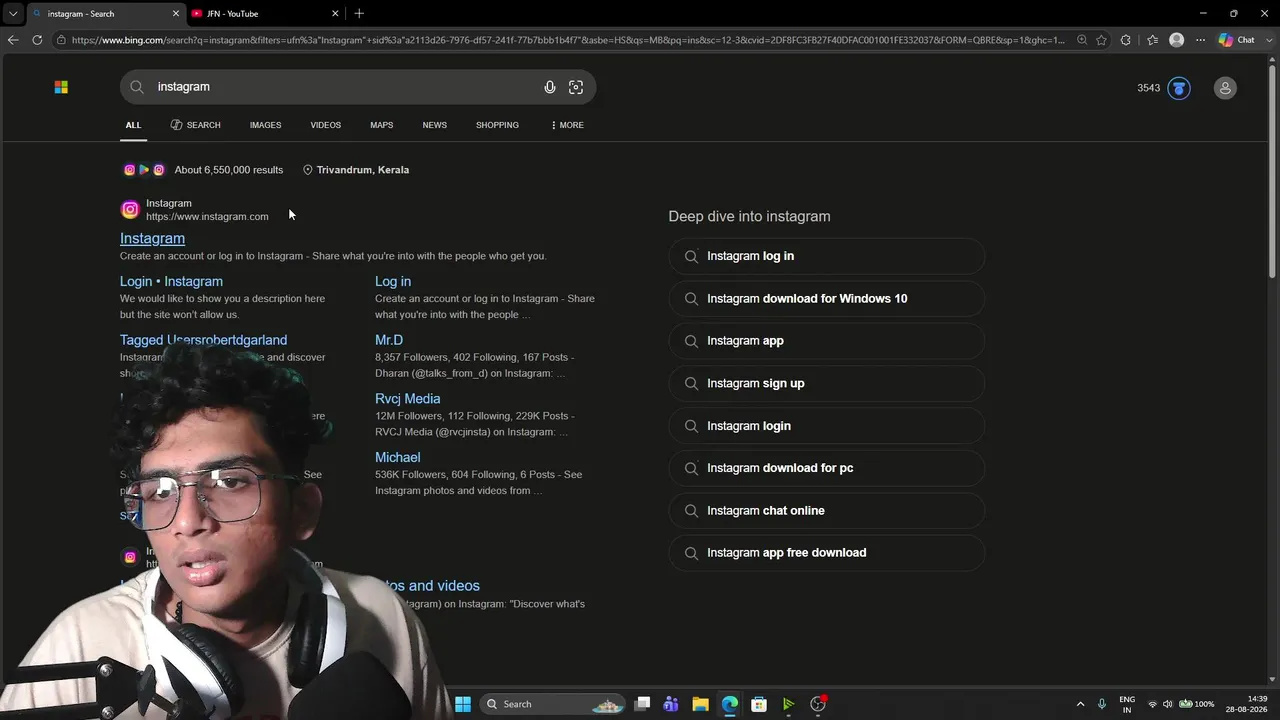Switch to the IMAGES tab
The width and height of the screenshot is (1280, 720).
point(265,125)
